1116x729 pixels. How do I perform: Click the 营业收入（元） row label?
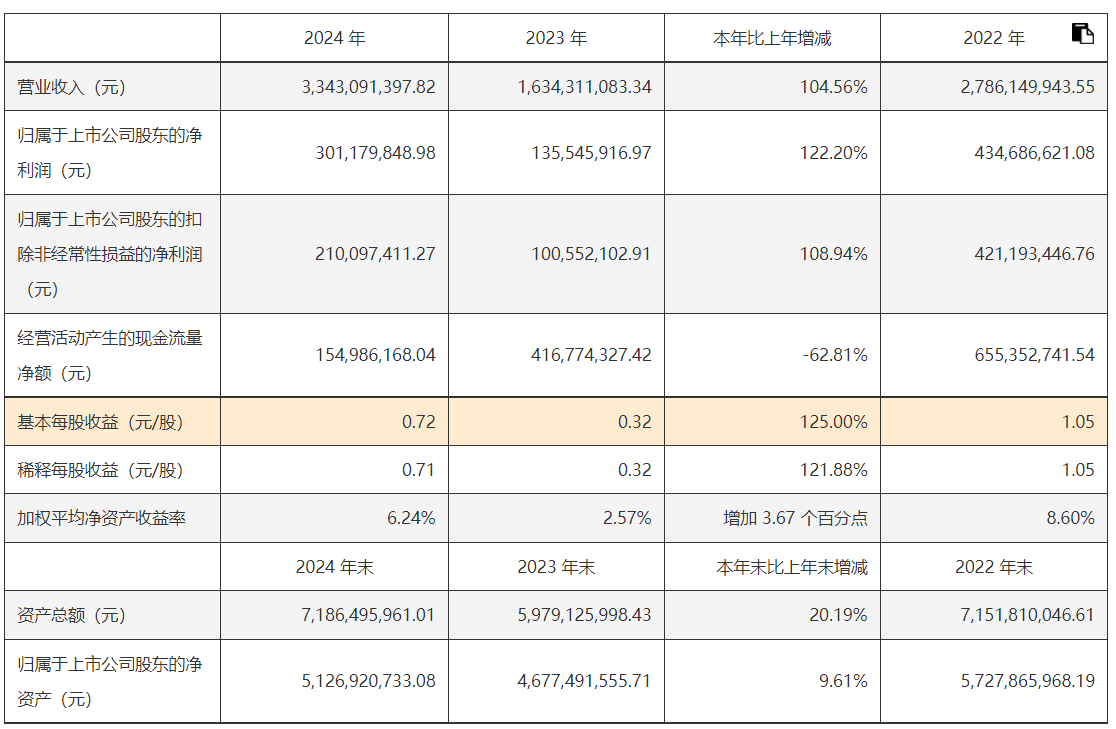pos(72,87)
